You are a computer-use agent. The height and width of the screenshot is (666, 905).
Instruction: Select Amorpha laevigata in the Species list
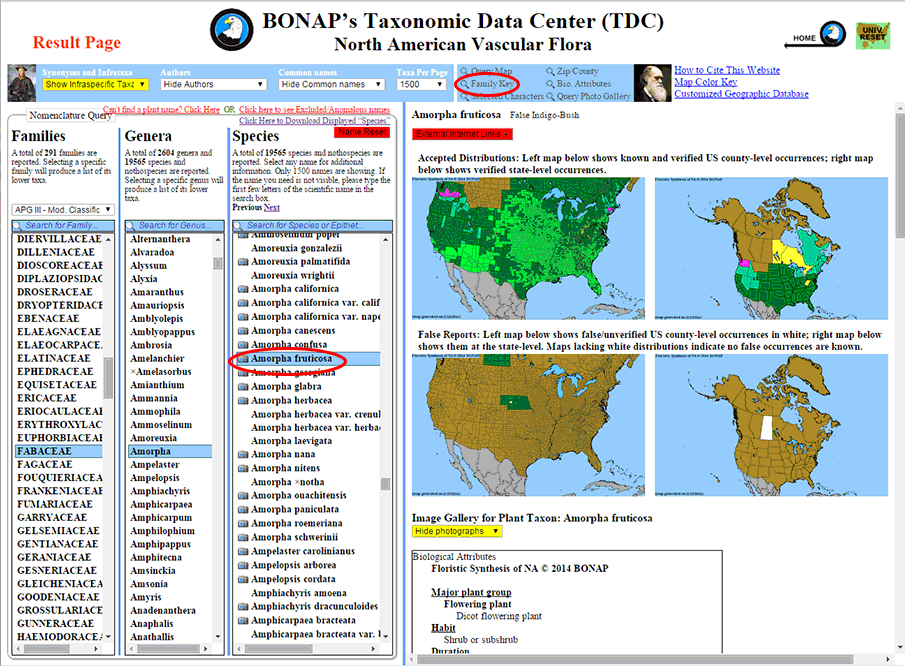[x=291, y=441]
